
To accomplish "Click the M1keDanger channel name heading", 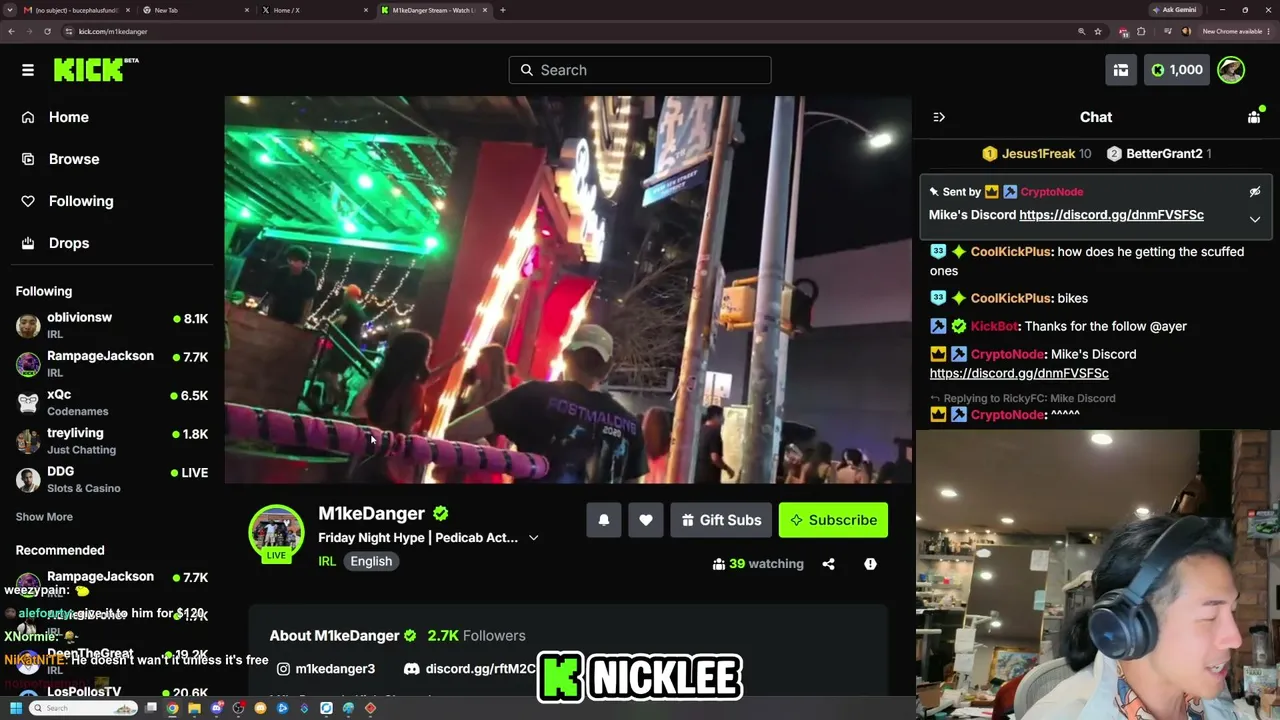I will 371,514.
